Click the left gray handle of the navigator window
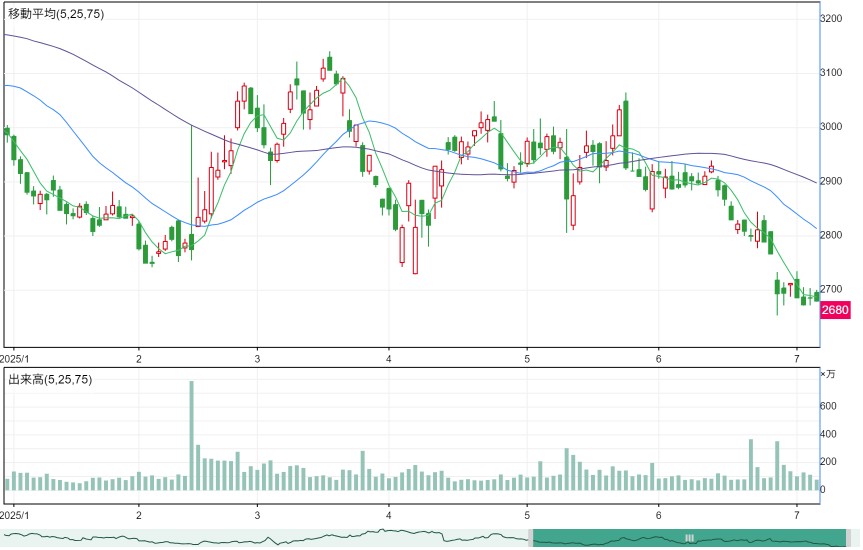863x550 pixels. (531, 538)
